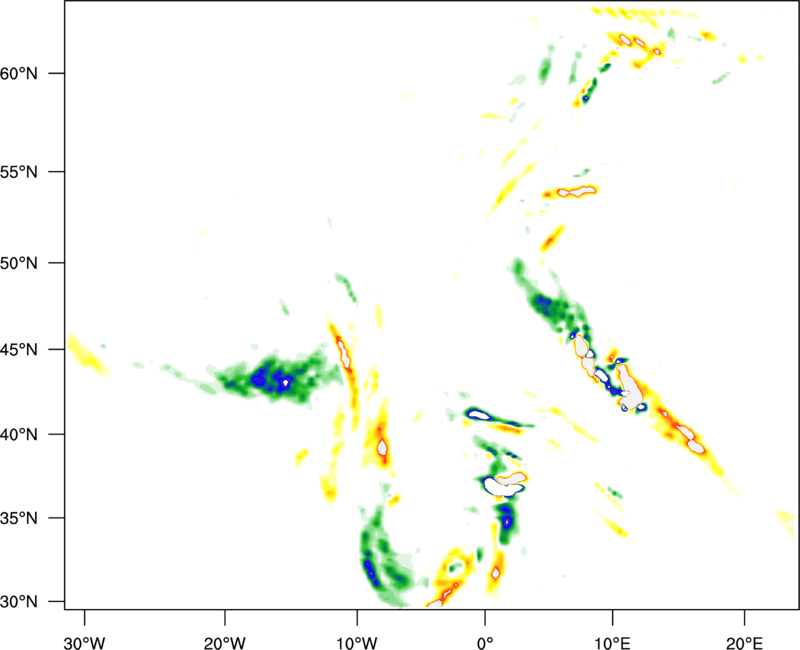The height and width of the screenshot is (650, 800).
Task: Click the 45°N latitude label
Action: [x=19, y=350]
